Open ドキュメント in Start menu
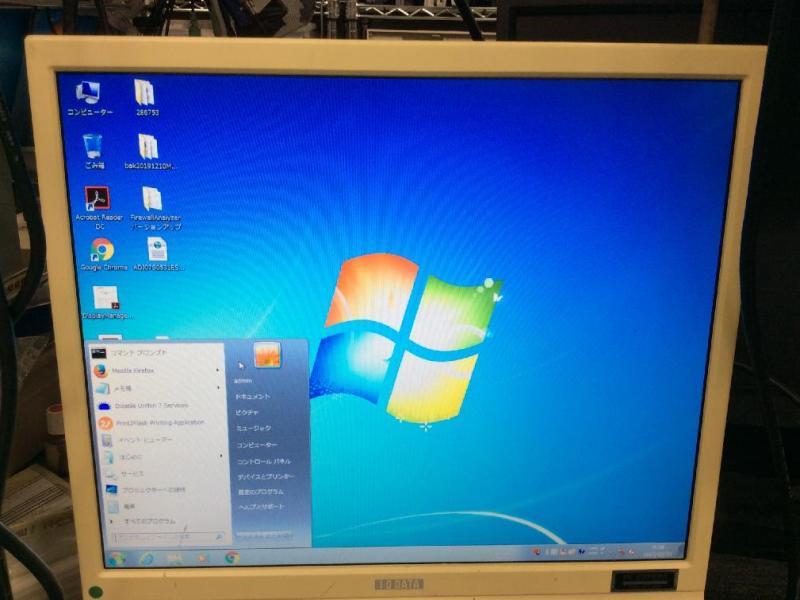The width and height of the screenshot is (800, 600). tap(253, 396)
